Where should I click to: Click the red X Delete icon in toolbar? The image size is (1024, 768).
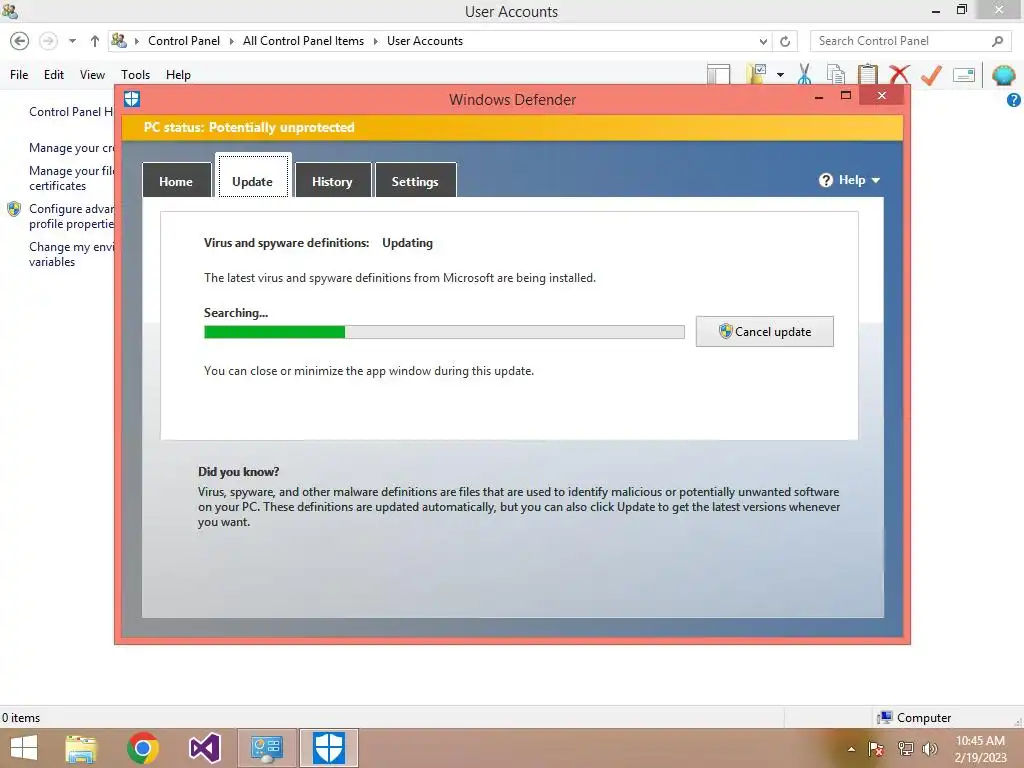pyautogui.click(x=899, y=74)
